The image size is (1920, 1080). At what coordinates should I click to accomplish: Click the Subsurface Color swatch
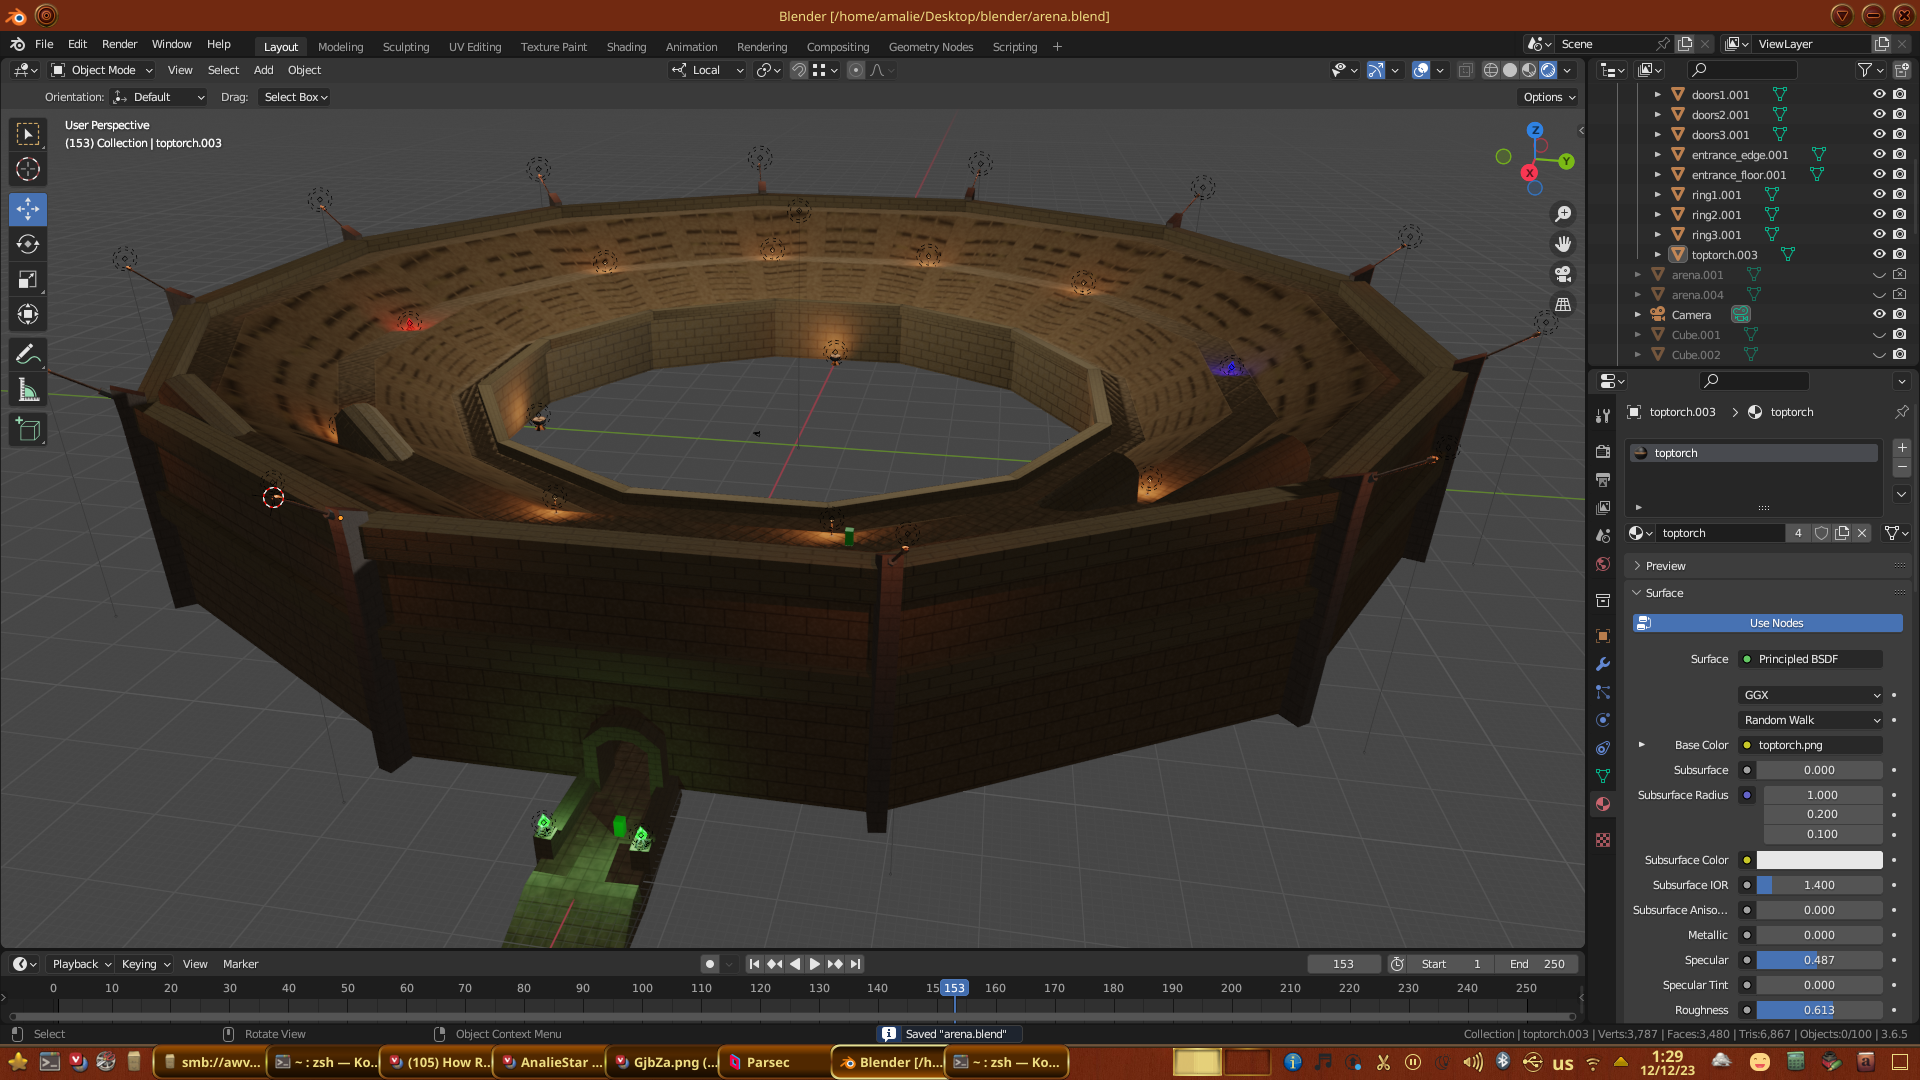pyautogui.click(x=1819, y=860)
